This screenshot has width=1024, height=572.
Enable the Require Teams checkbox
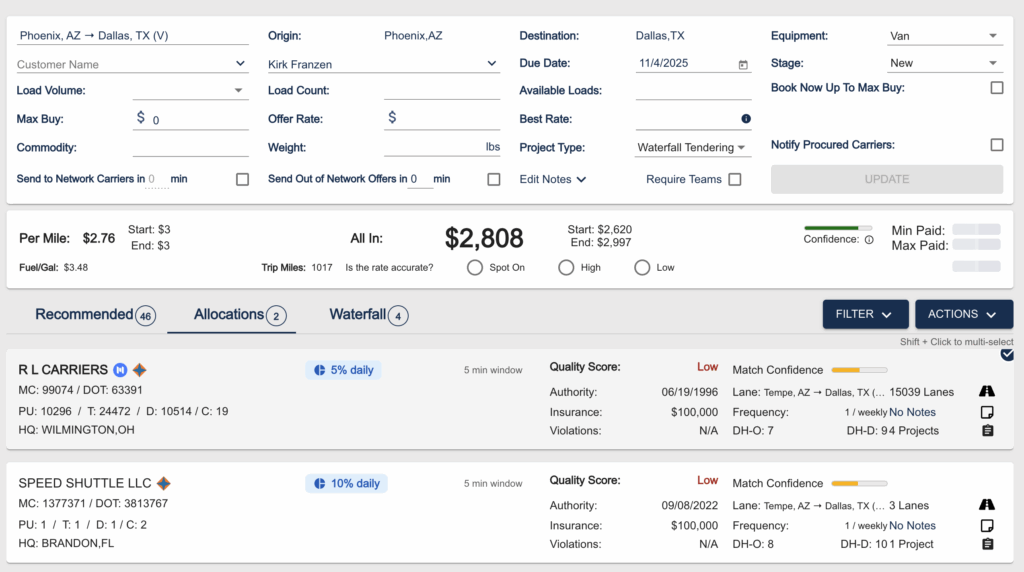[x=735, y=180]
